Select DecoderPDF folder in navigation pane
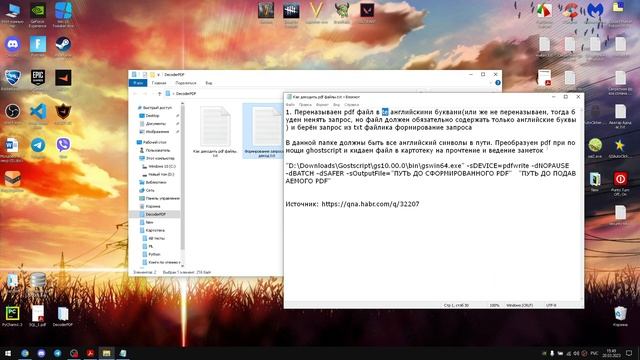Viewport: 640px width, 360px height. 155,214
